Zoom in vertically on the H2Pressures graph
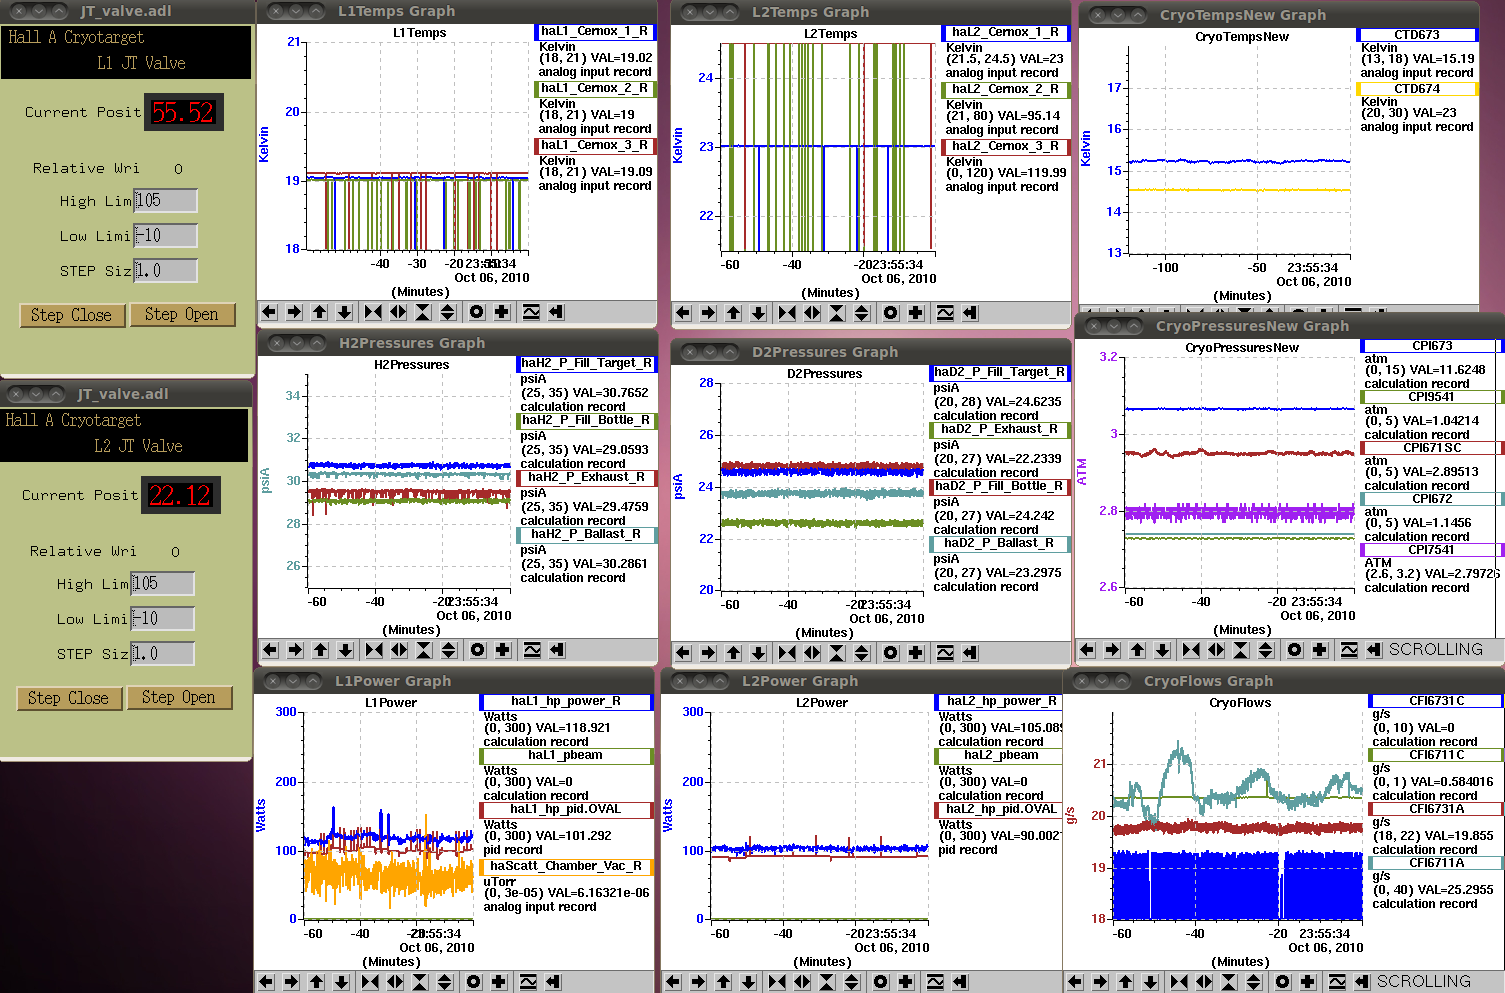Viewport: 1505px width, 993px height. pyautogui.click(x=424, y=650)
